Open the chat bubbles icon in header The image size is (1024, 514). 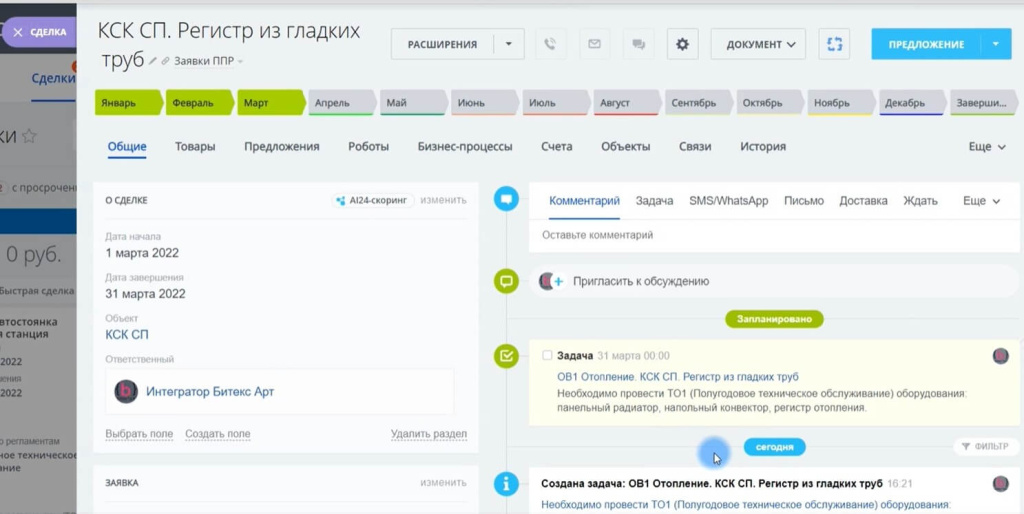pyautogui.click(x=637, y=44)
